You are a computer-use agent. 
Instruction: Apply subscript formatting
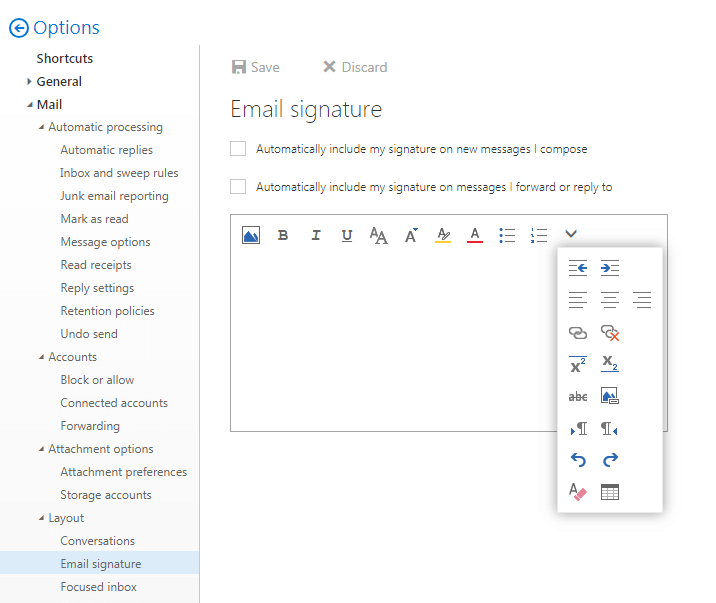[610, 364]
